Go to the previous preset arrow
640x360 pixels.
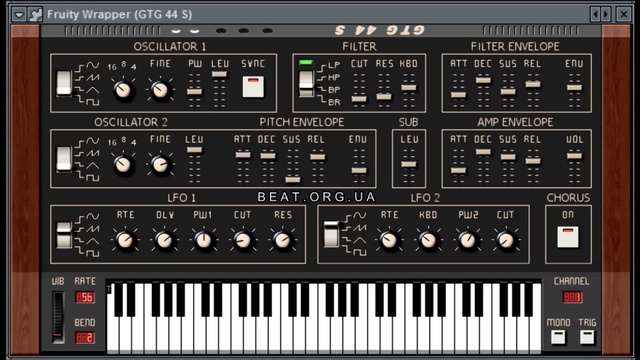(596, 14)
